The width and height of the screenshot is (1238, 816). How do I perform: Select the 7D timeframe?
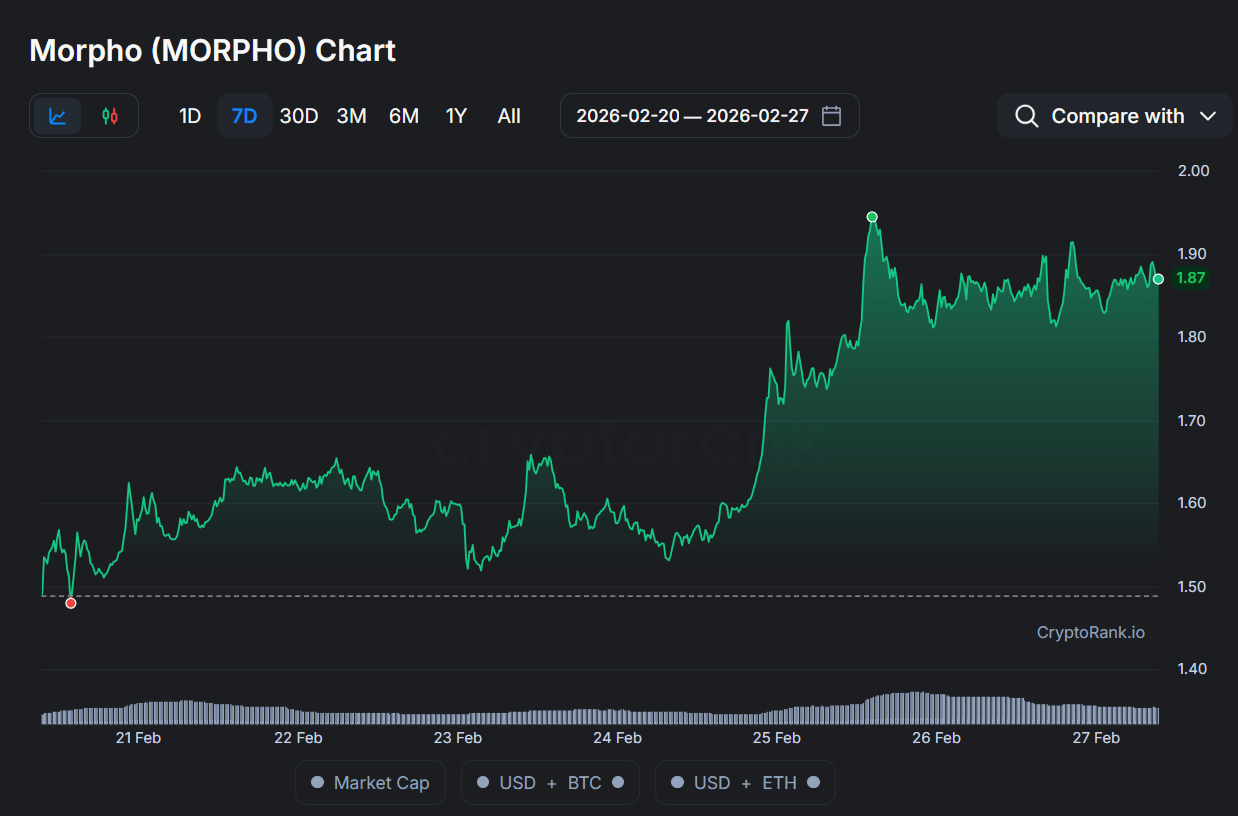click(x=244, y=116)
